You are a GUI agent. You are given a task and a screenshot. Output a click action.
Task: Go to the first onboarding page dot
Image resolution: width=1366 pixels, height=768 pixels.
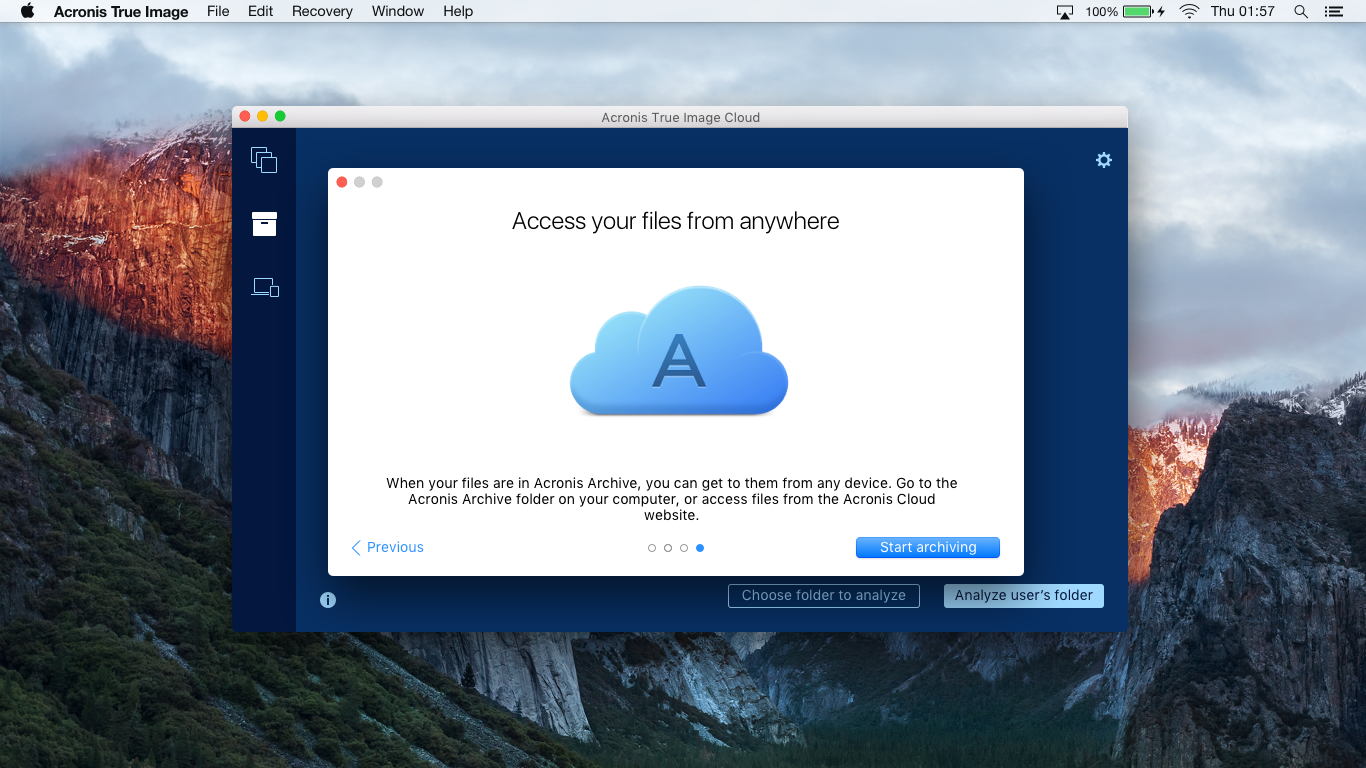coord(652,548)
